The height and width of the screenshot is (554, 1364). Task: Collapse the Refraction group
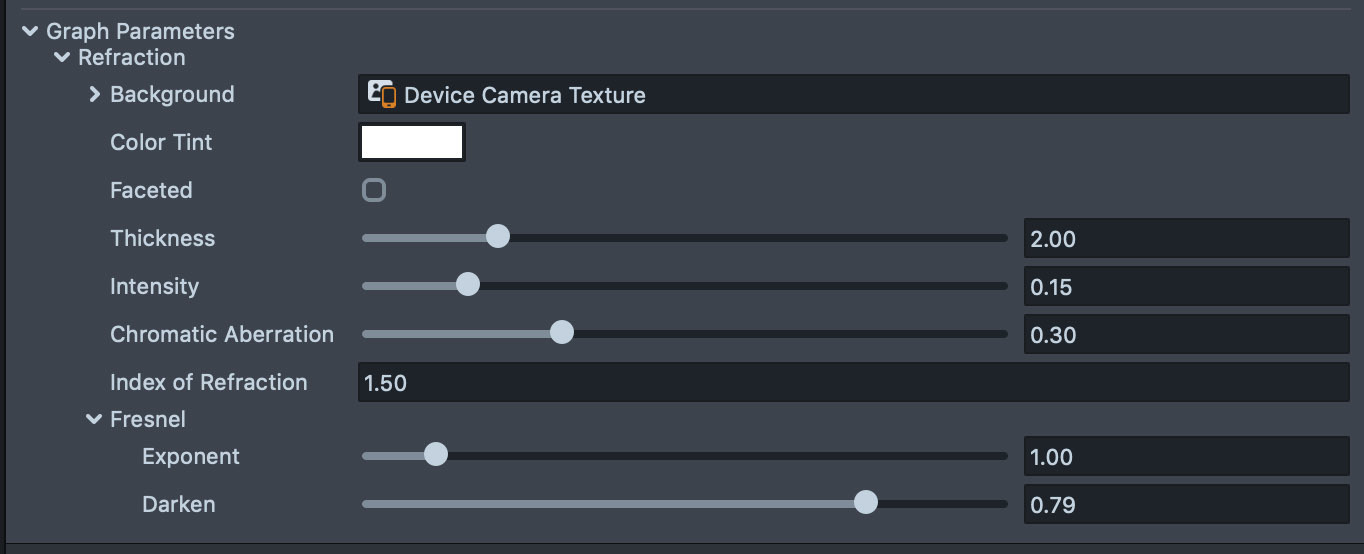[62, 58]
